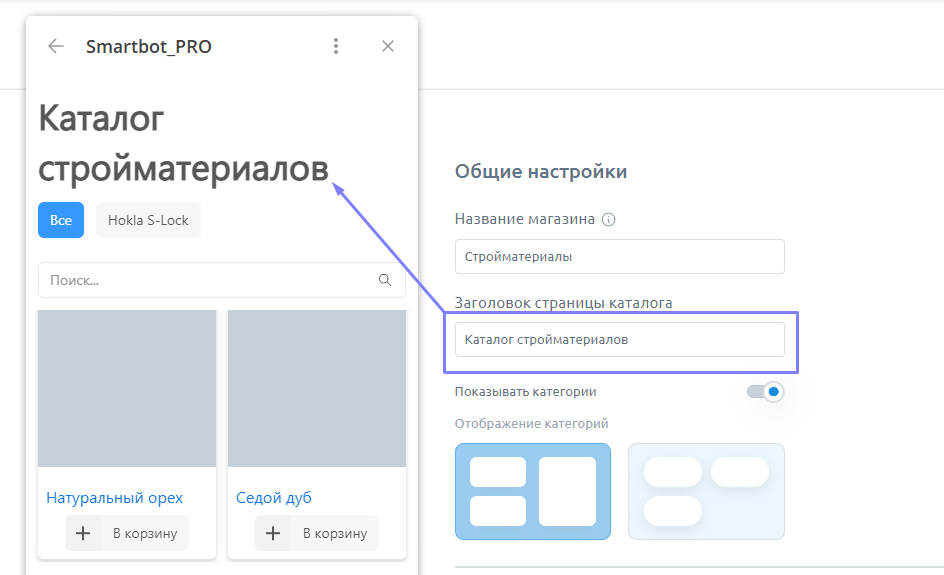Click the Общие настройки heading

pyautogui.click(x=541, y=172)
